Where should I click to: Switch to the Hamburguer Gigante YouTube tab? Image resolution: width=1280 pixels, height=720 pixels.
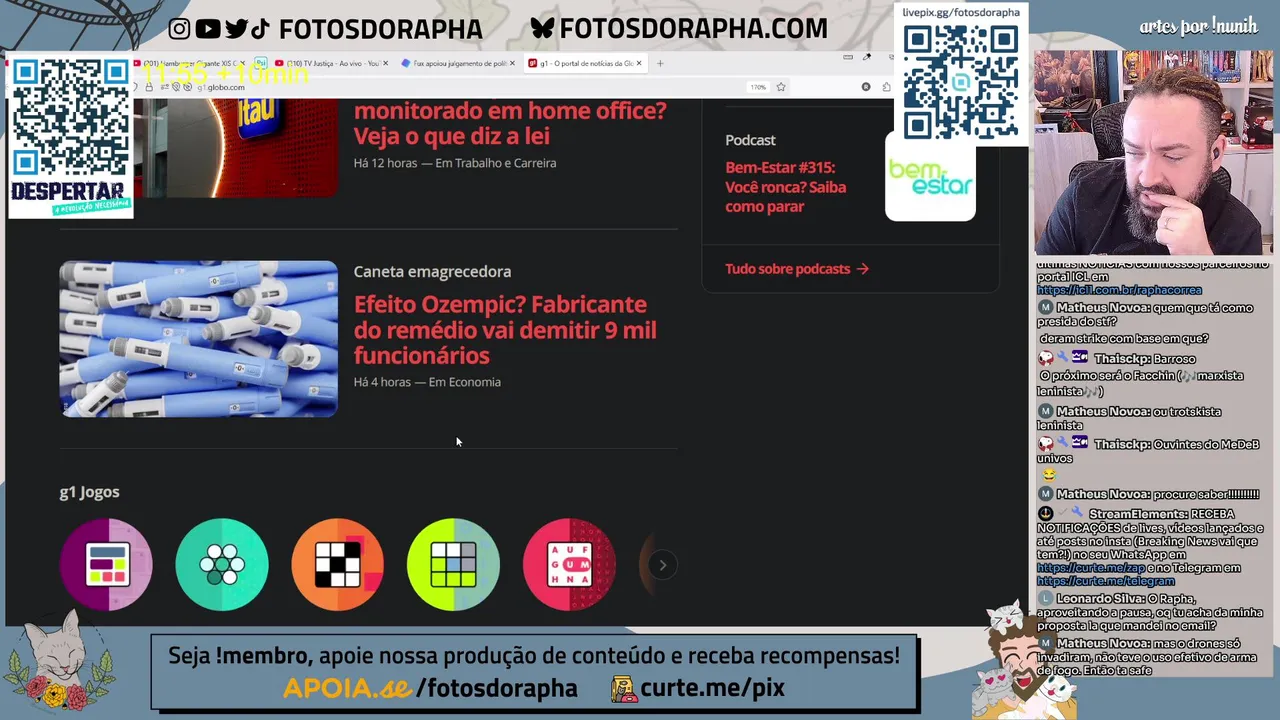tap(190, 63)
